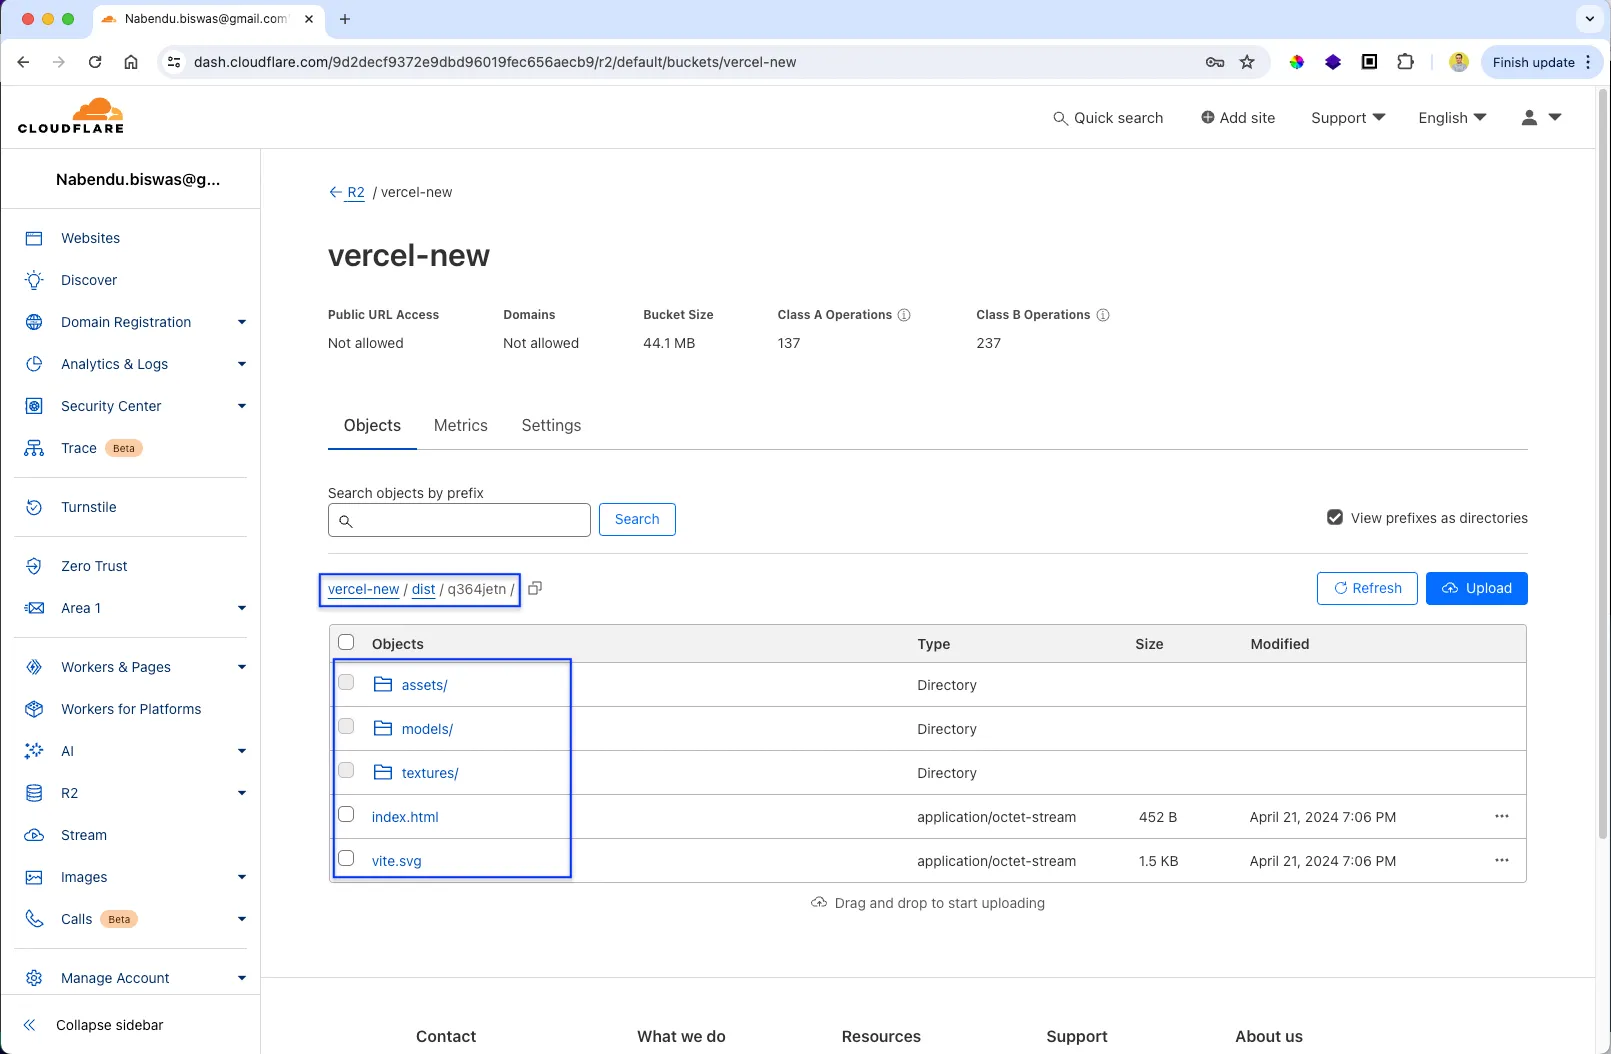Focus the search objects by prefix field

tap(459, 520)
